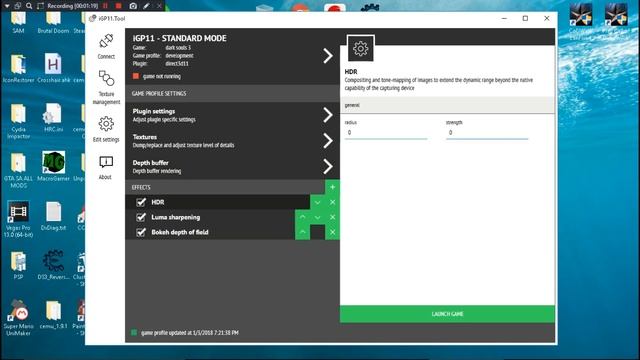The height and width of the screenshot is (360, 640).
Task: Click the 'EFFECTS' section heading
Action: pos(141,187)
